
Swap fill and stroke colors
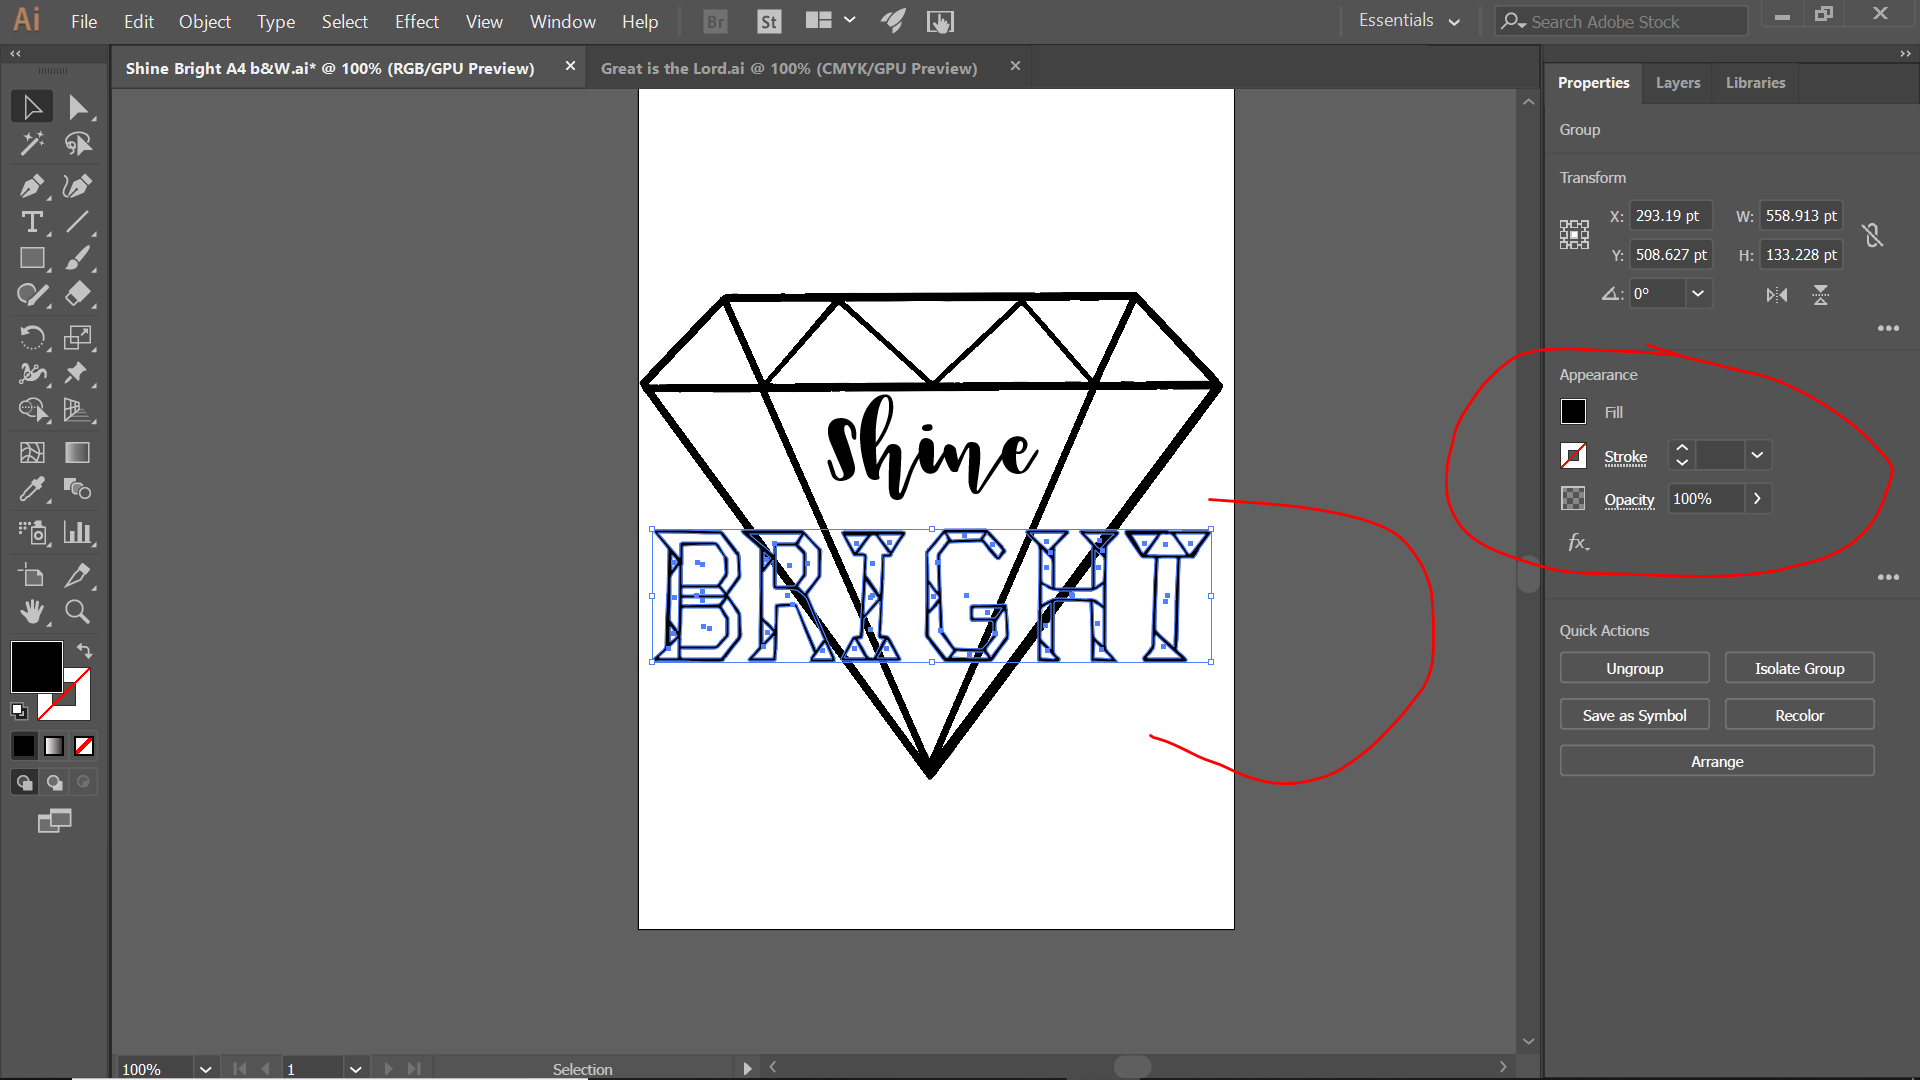[85, 650]
